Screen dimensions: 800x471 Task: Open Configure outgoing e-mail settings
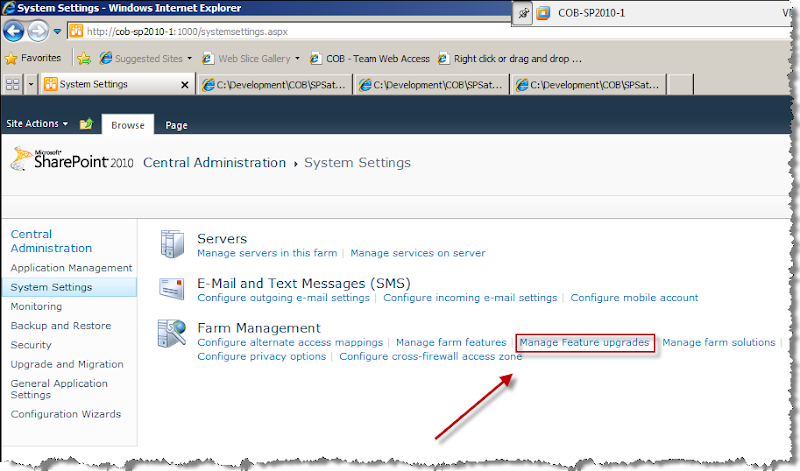click(x=283, y=298)
